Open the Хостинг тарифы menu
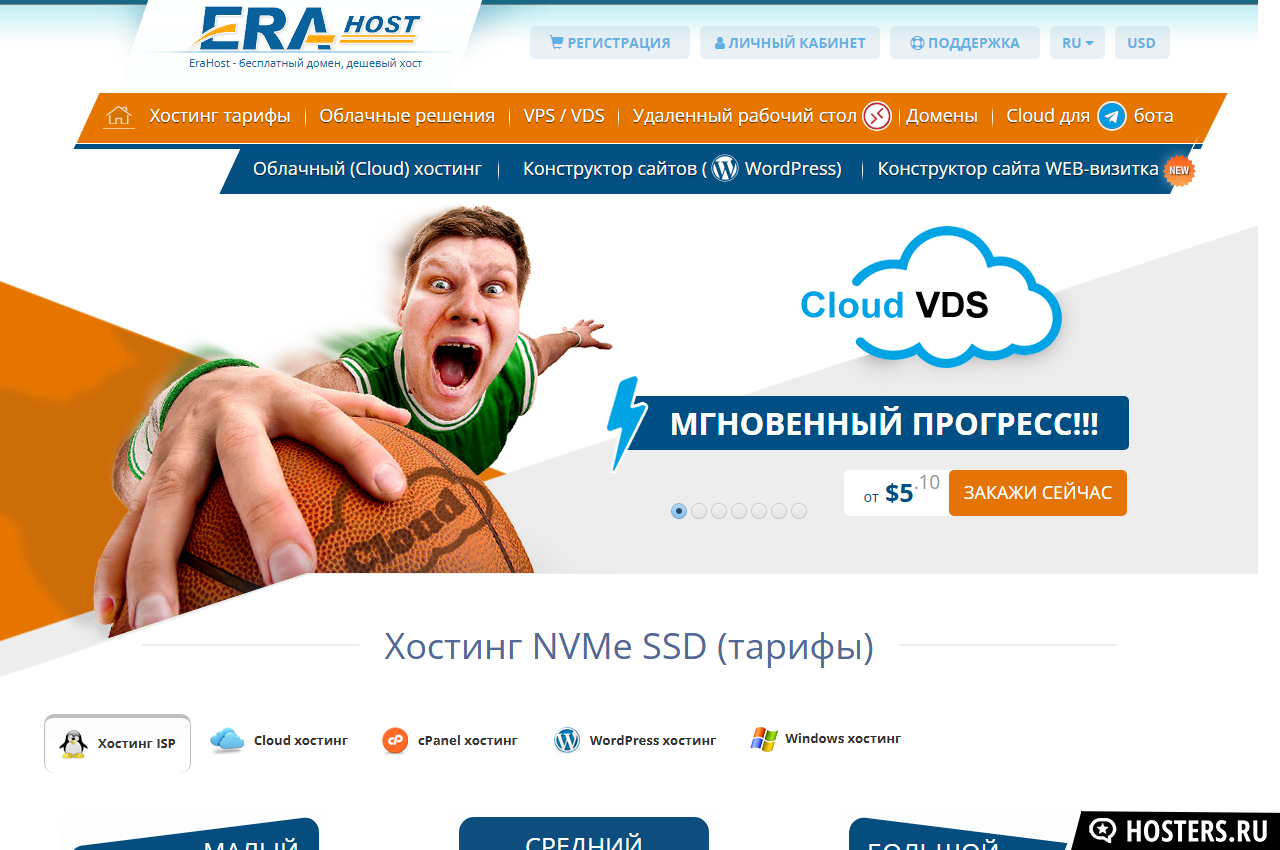 pos(220,116)
